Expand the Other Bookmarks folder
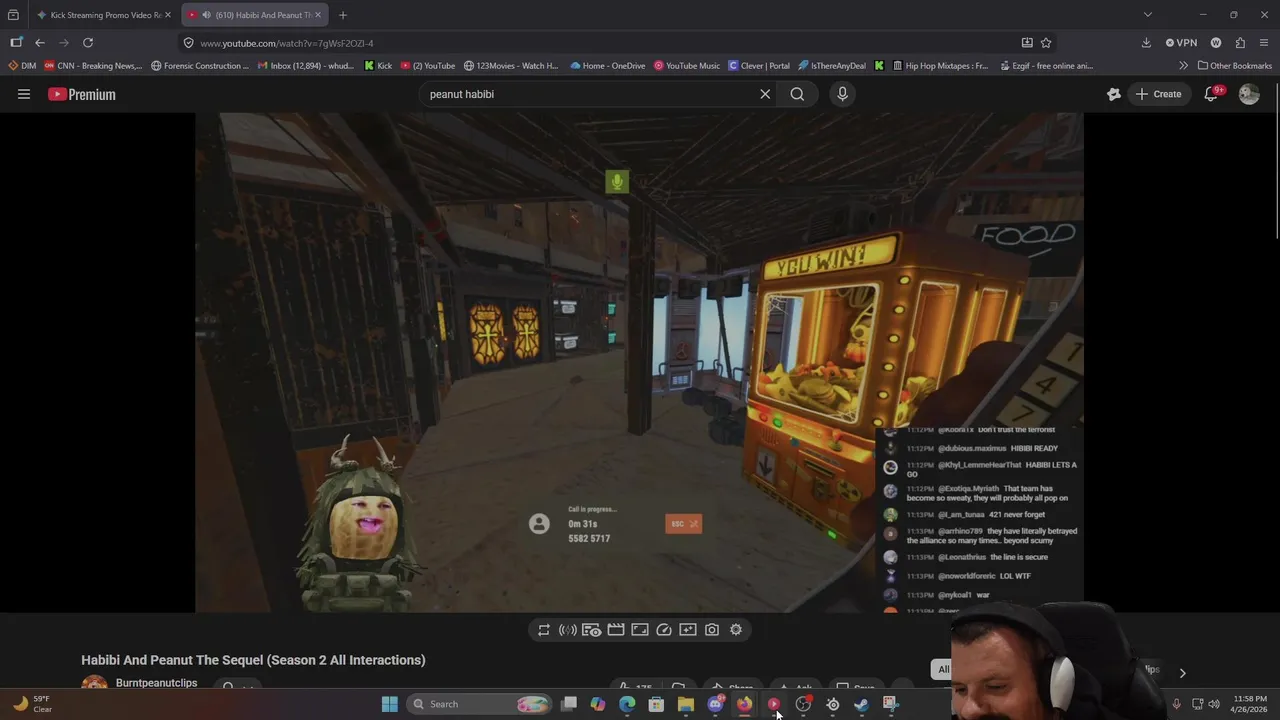The height and width of the screenshot is (720, 1280). coord(1234,66)
